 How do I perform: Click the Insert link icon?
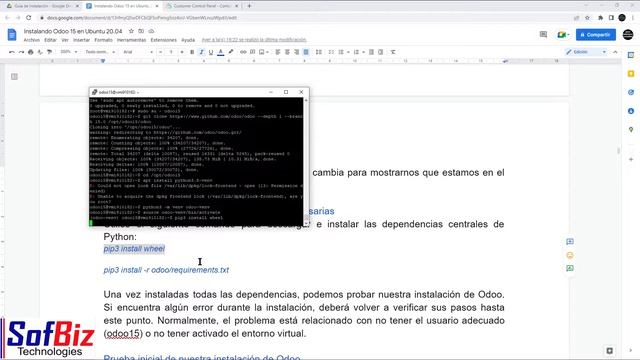[243, 52]
